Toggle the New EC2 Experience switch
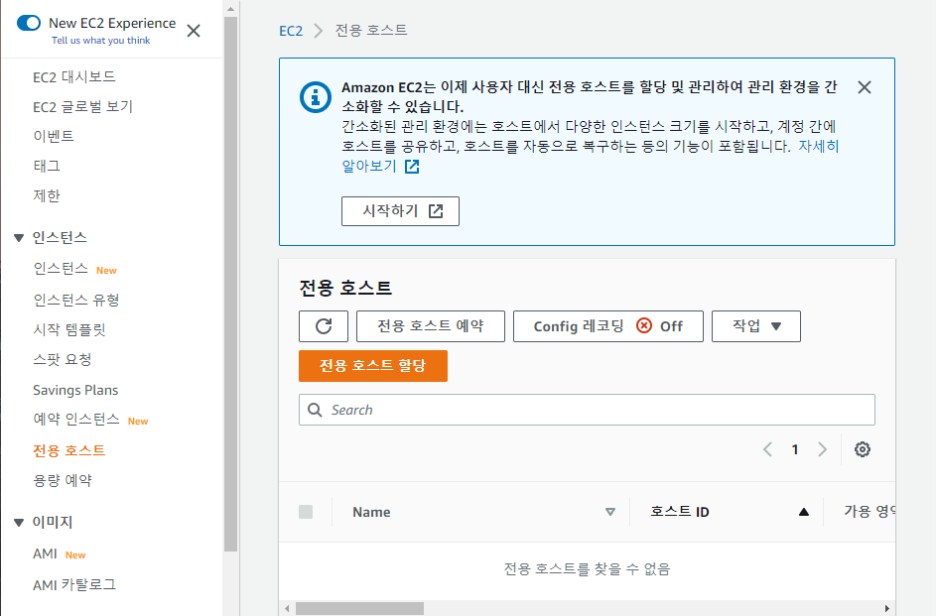936x616 pixels. (29, 23)
